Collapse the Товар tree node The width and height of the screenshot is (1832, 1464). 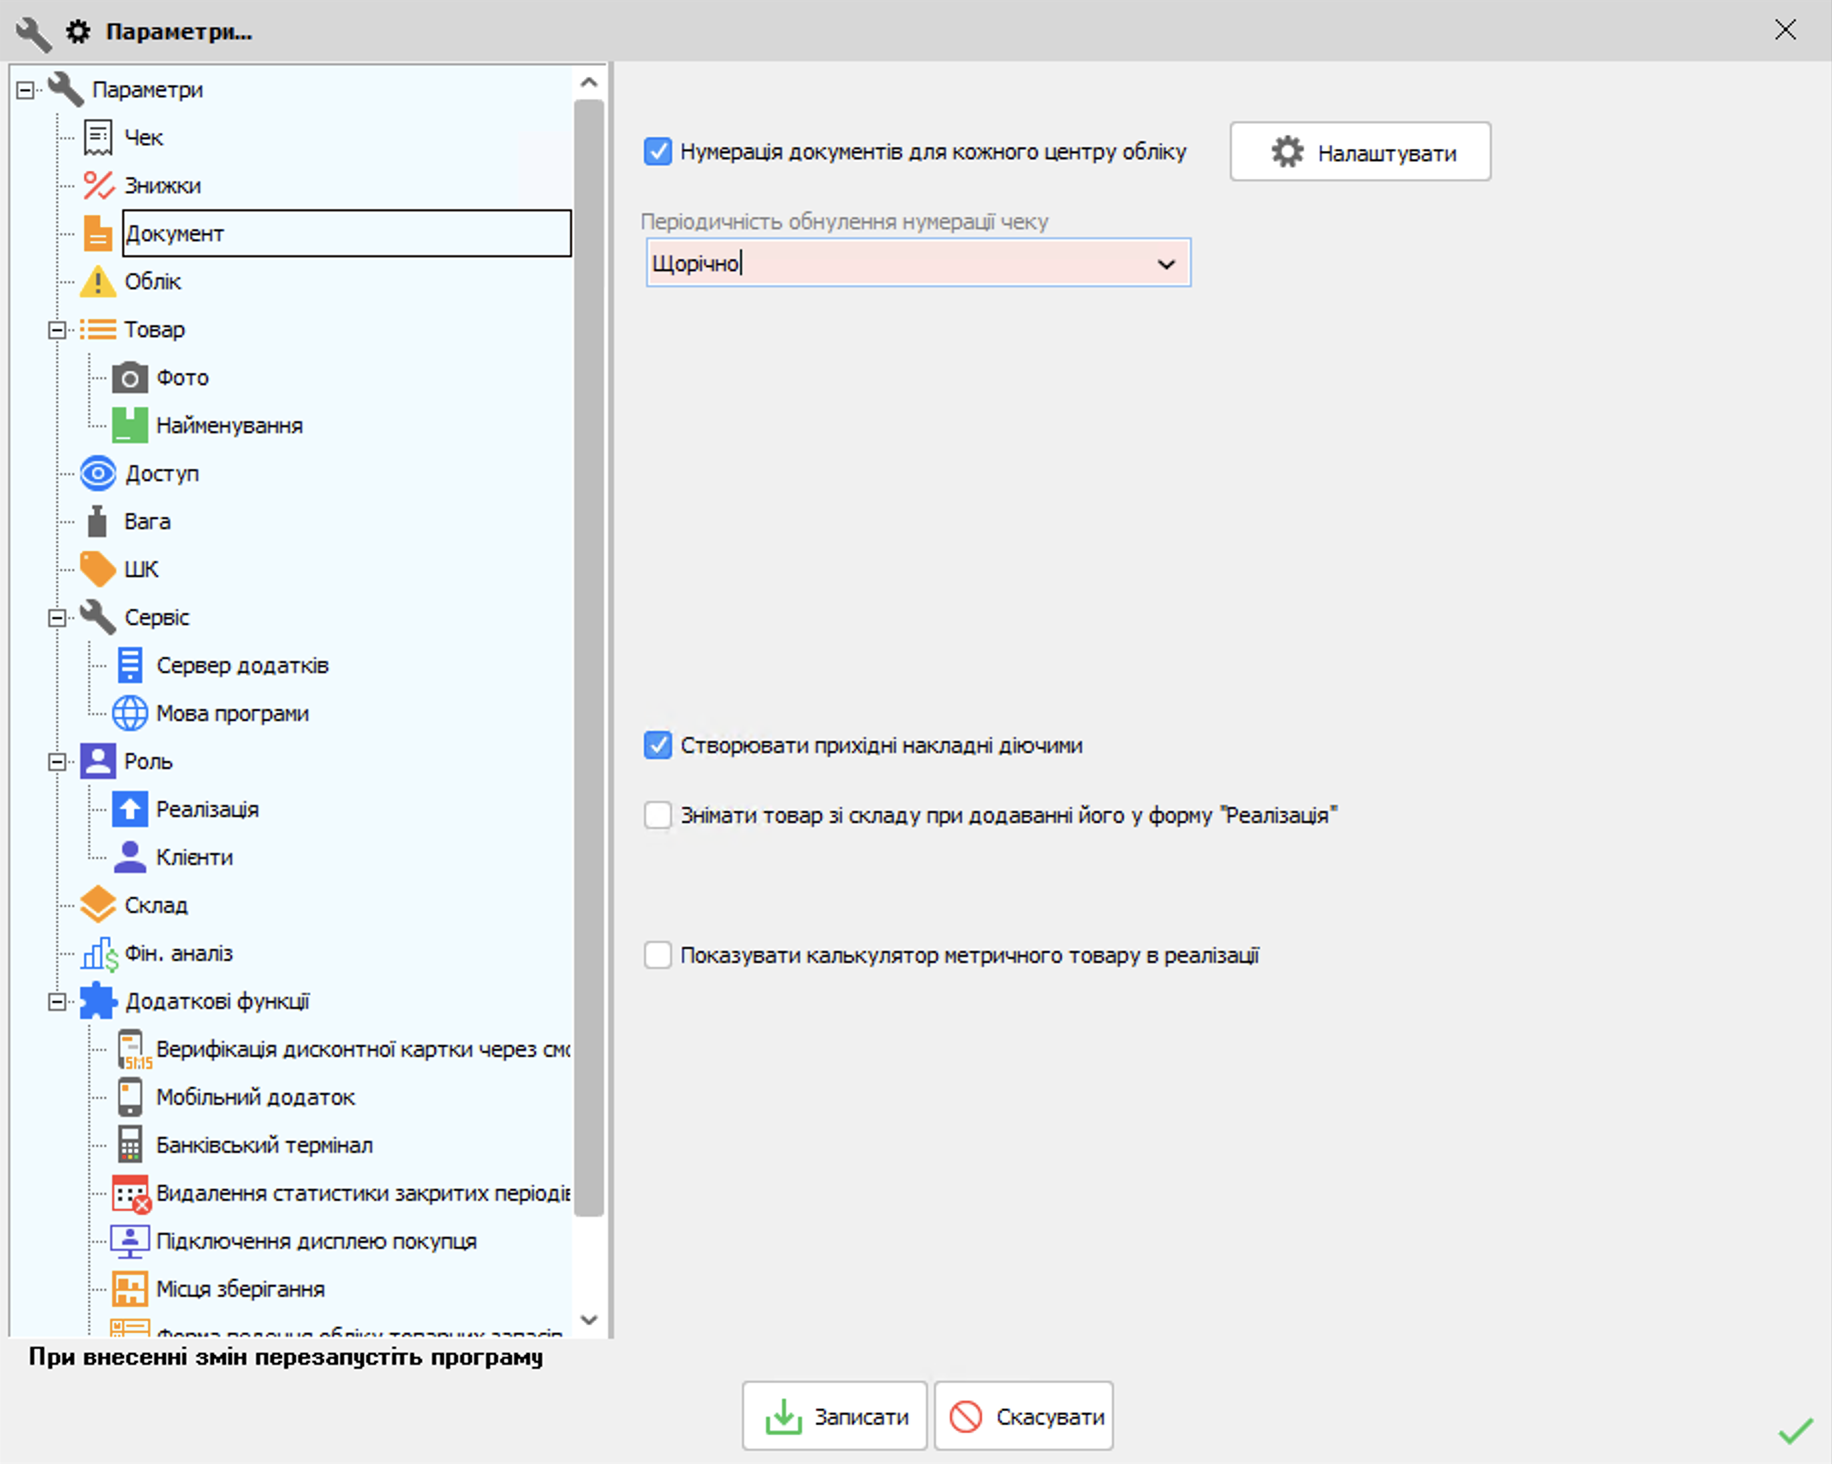click(x=57, y=330)
